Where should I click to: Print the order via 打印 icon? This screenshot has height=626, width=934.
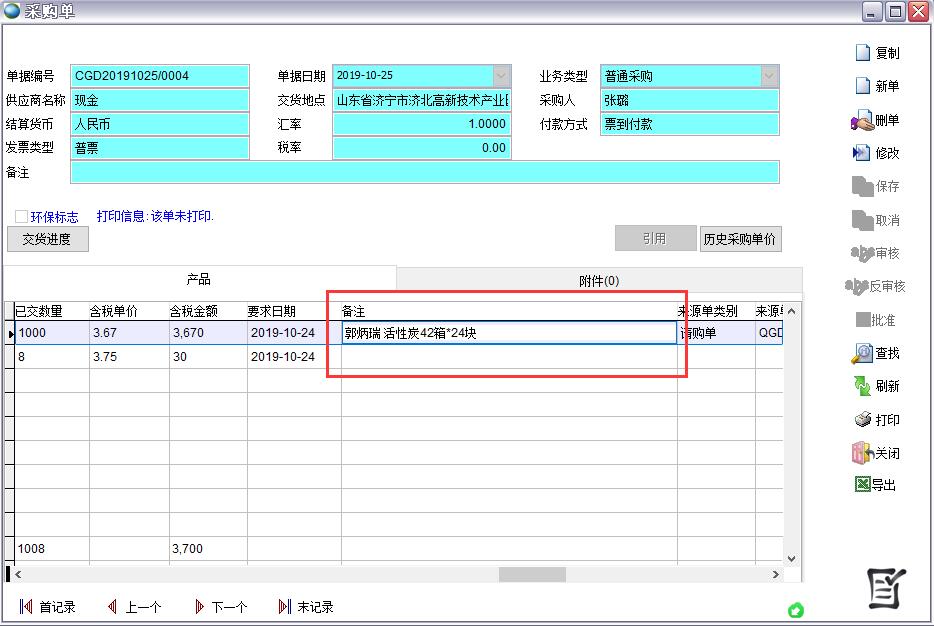tap(862, 420)
